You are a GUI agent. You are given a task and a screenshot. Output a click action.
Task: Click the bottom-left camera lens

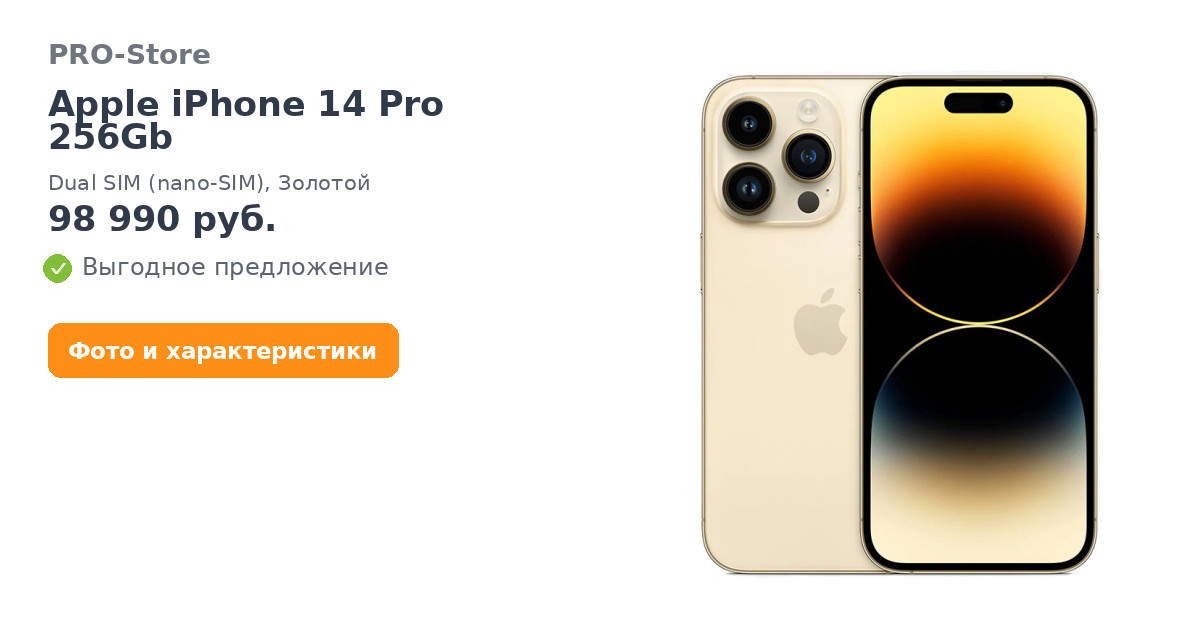pyautogui.click(x=748, y=188)
